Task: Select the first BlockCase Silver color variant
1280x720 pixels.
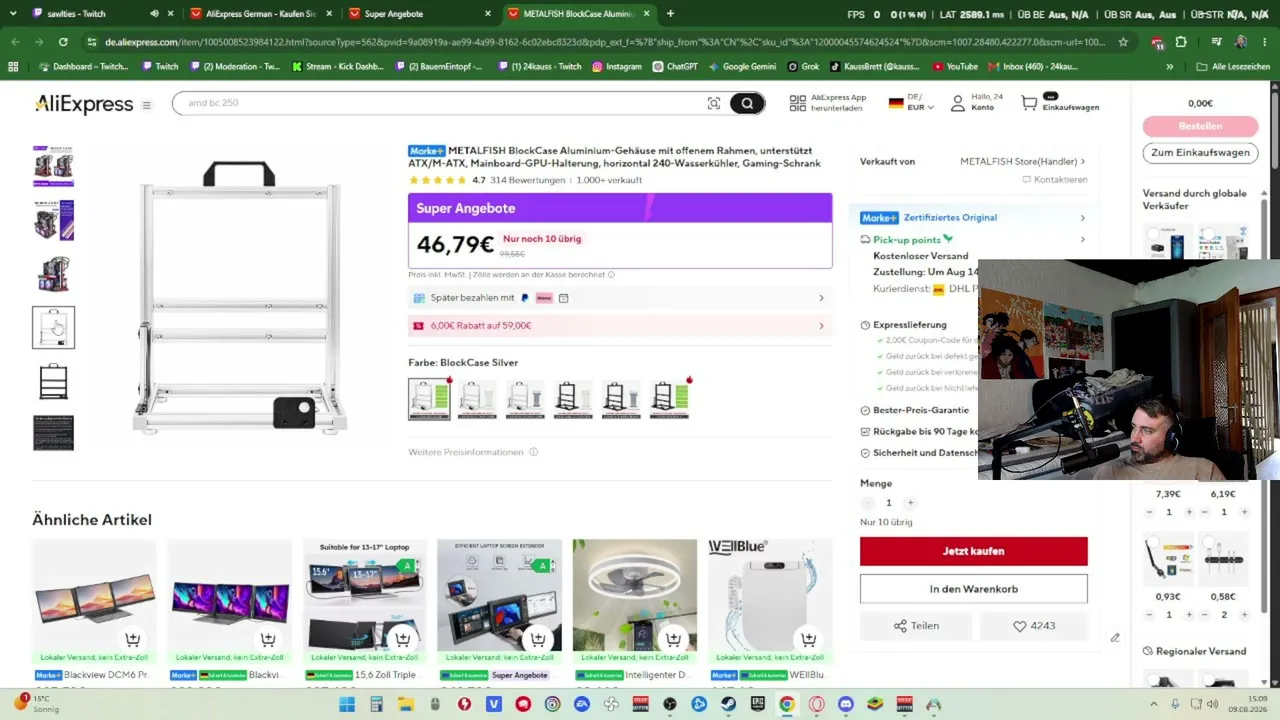Action: click(x=429, y=399)
